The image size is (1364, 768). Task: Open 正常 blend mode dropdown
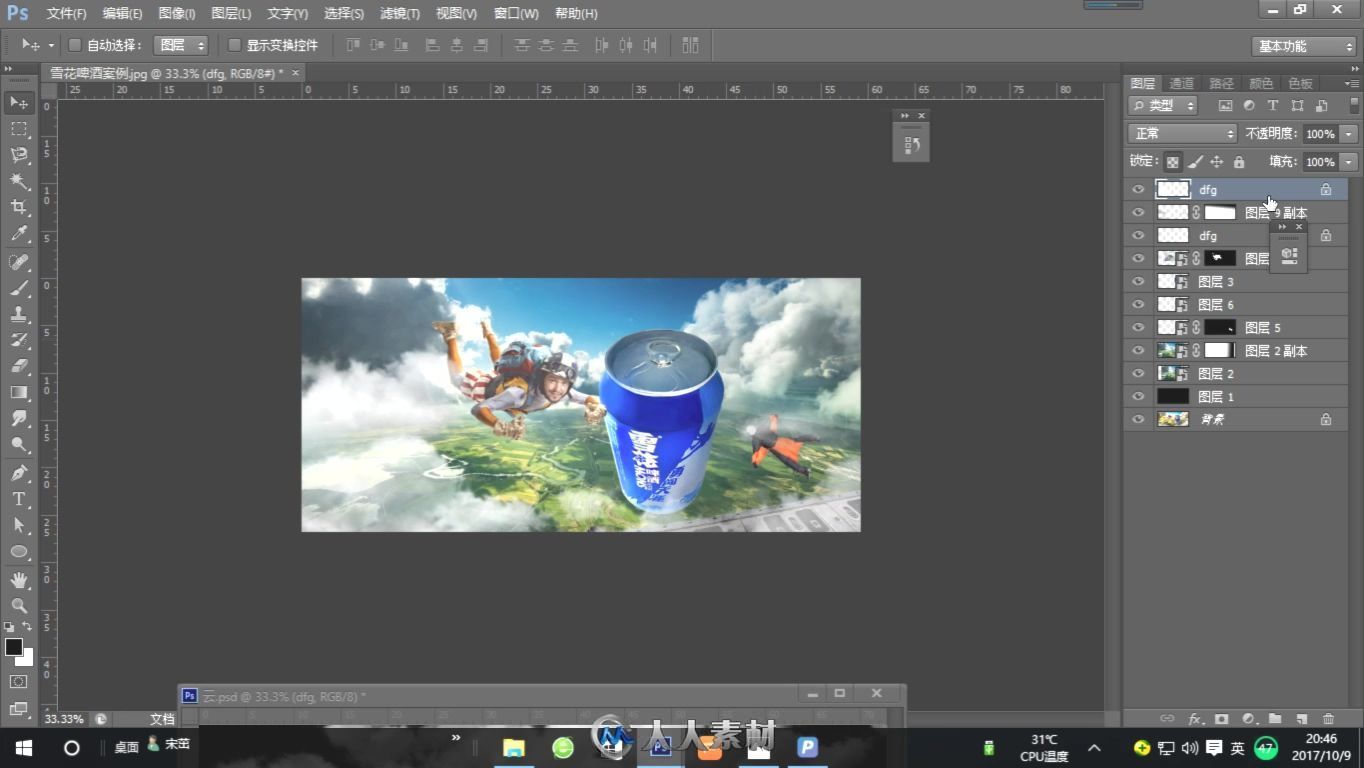click(1182, 134)
